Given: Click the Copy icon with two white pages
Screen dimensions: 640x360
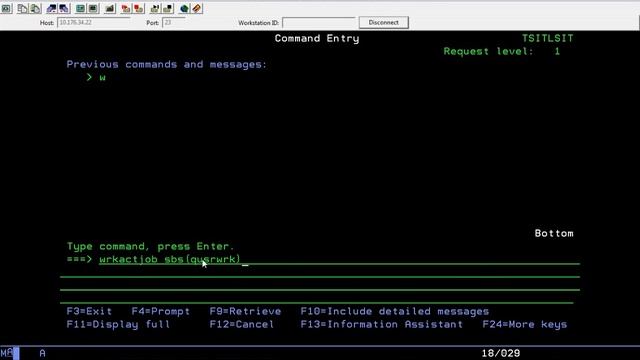Looking at the screenshot, I should point(22,8).
